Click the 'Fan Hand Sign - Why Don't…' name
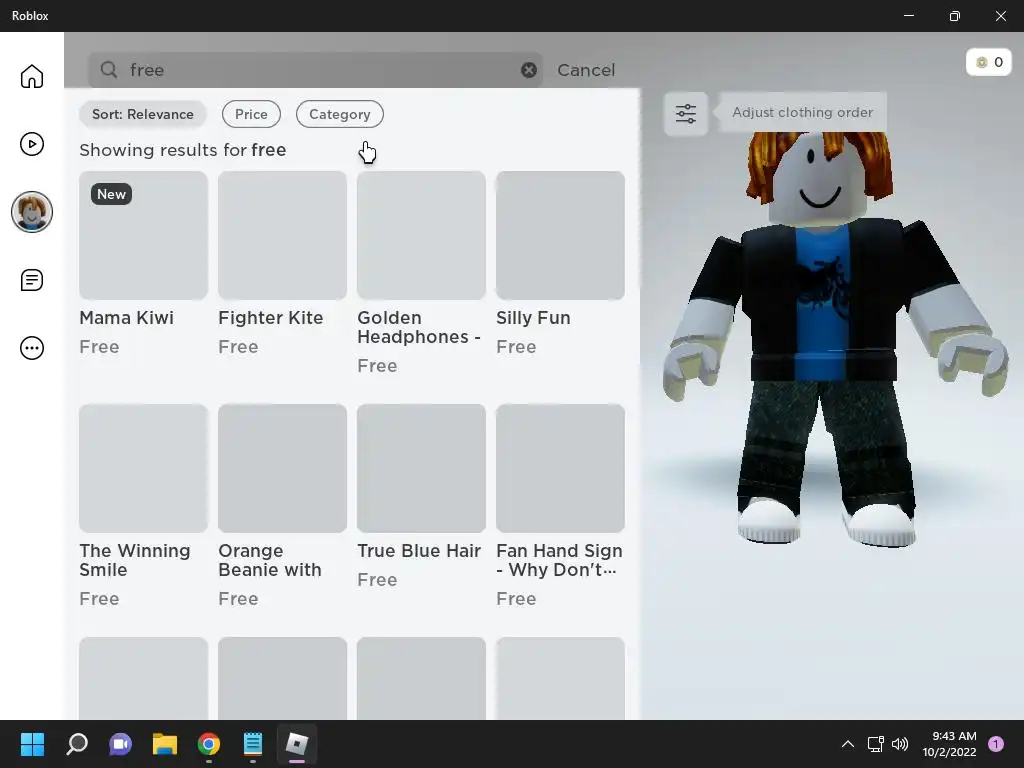The image size is (1024, 768). pos(559,560)
